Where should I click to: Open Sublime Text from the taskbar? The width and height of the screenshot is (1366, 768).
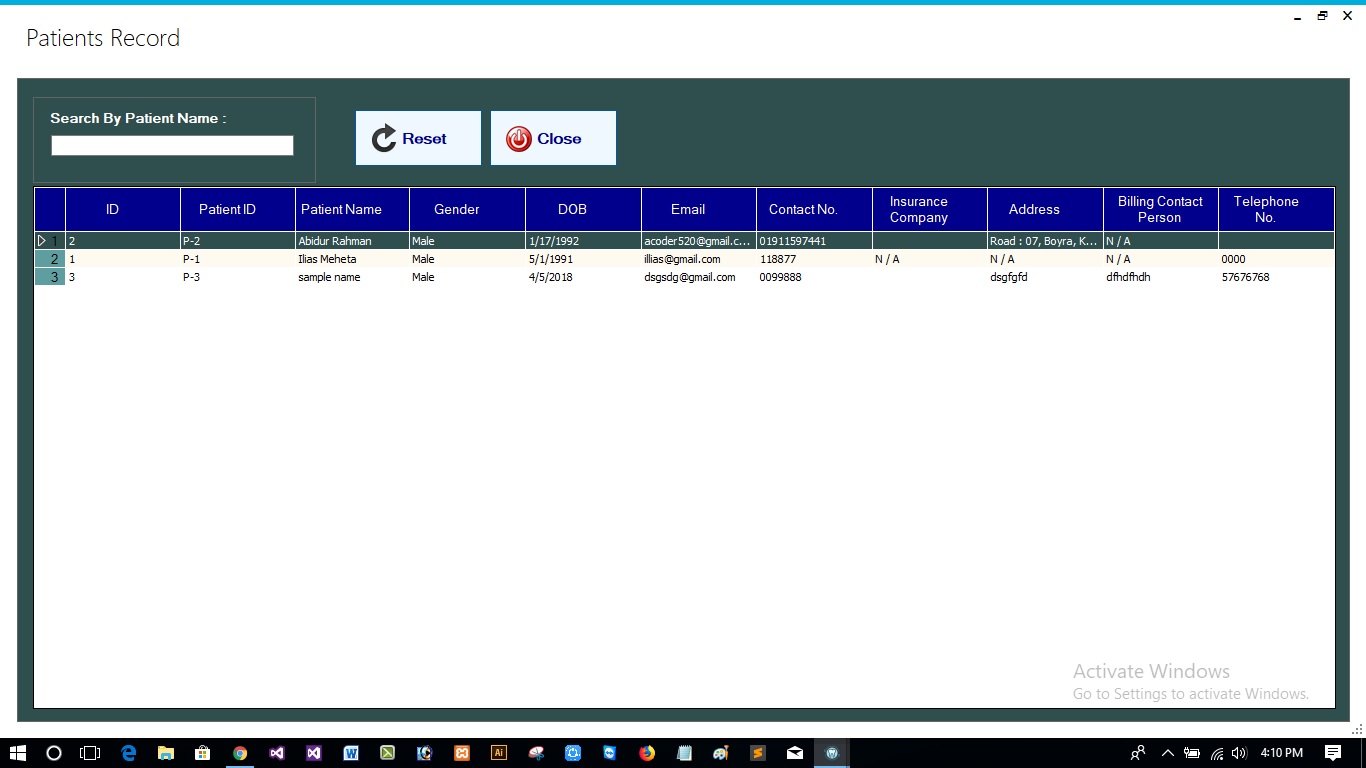758,753
